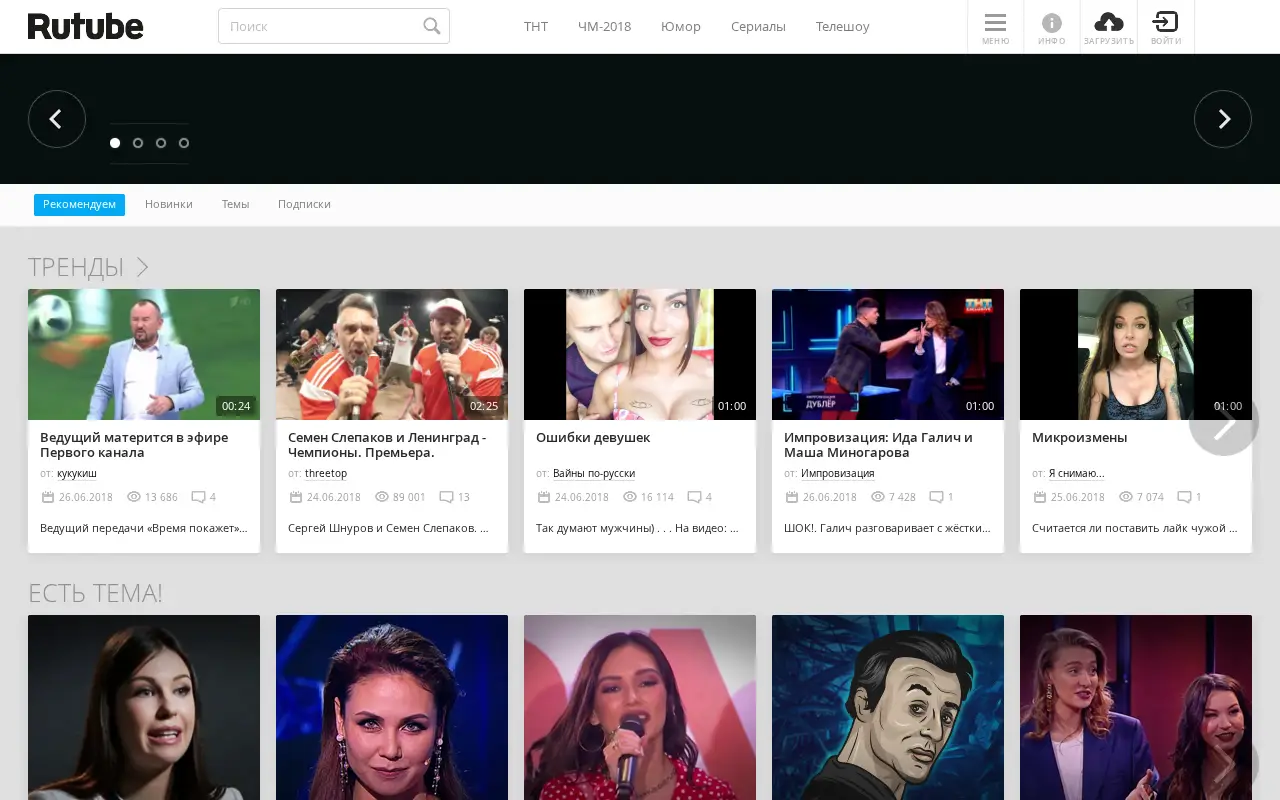This screenshot has height=800, width=1280.
Task: Click comments icon on Семен Слепаков card
Action: click(446, 497)
